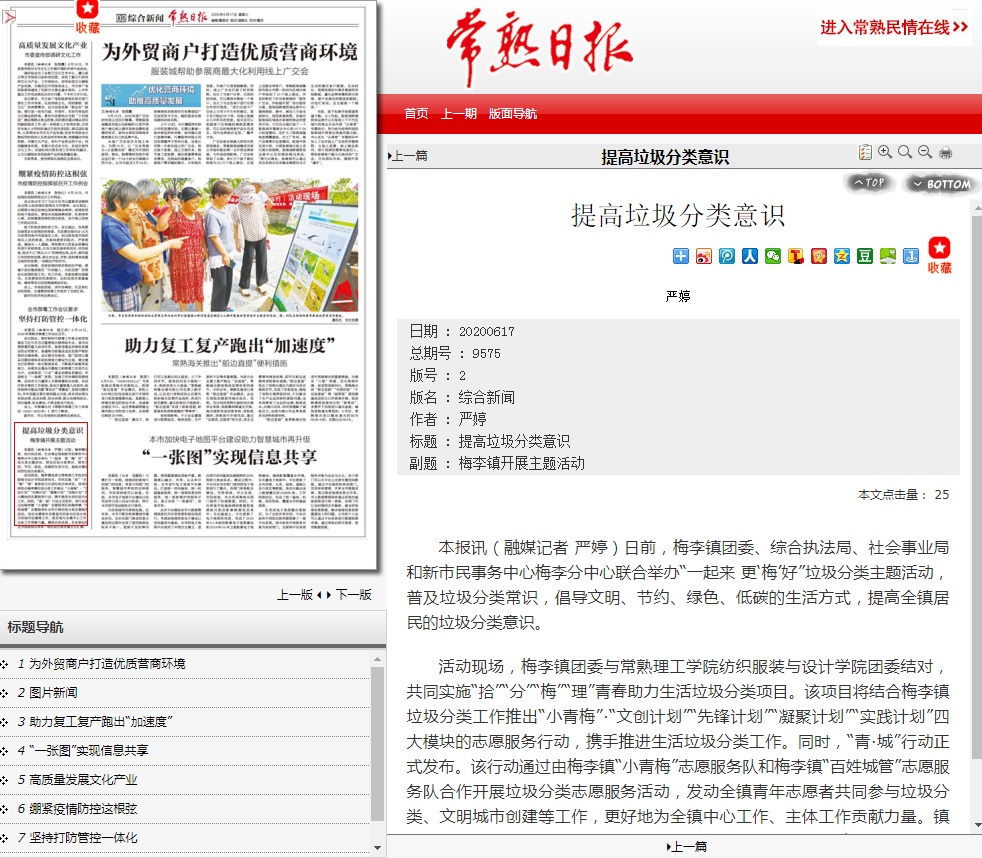Jump to bottom with the BOTTOM button
Viewport: 982px width, 858px height.
pos(941,184)
